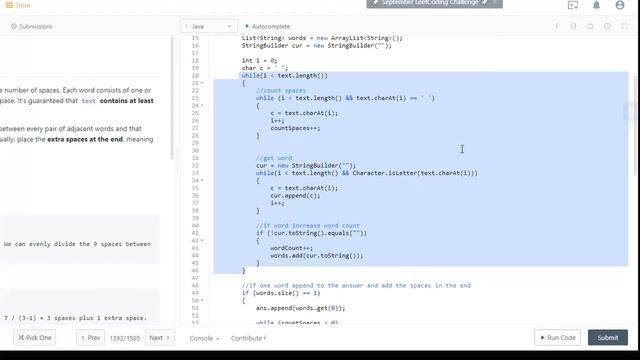Image resolution: width=640 pixels, height=360 pixels.
Task: Go to next problem with Next
Action: pos(160,338)
